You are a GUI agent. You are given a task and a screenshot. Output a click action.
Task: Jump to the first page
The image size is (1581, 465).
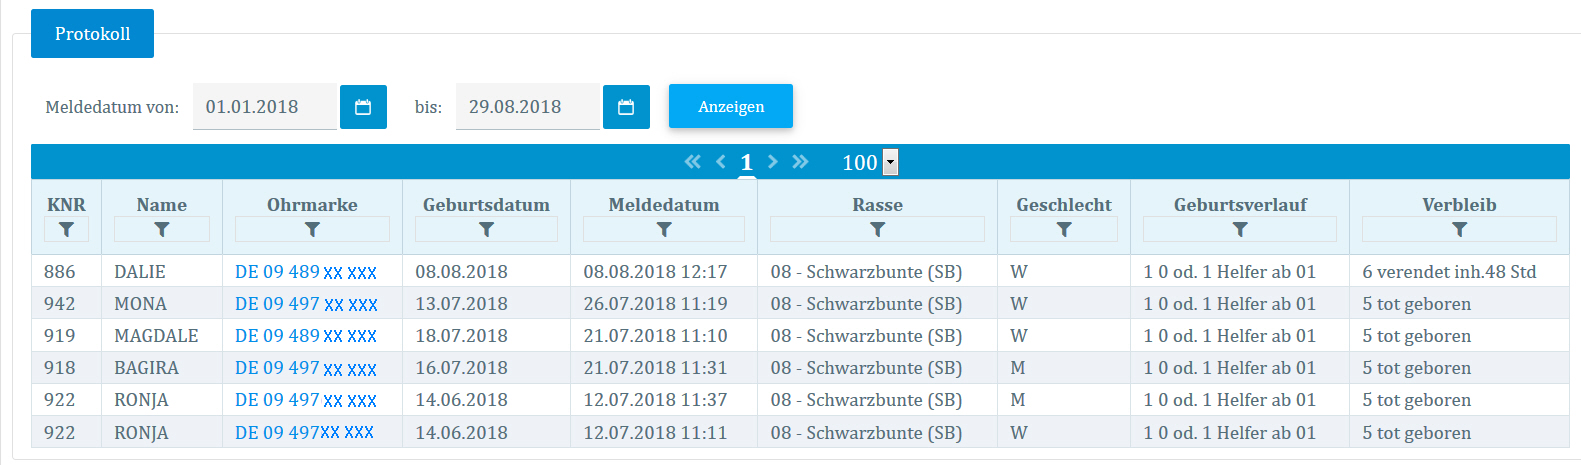coord(692,162)
